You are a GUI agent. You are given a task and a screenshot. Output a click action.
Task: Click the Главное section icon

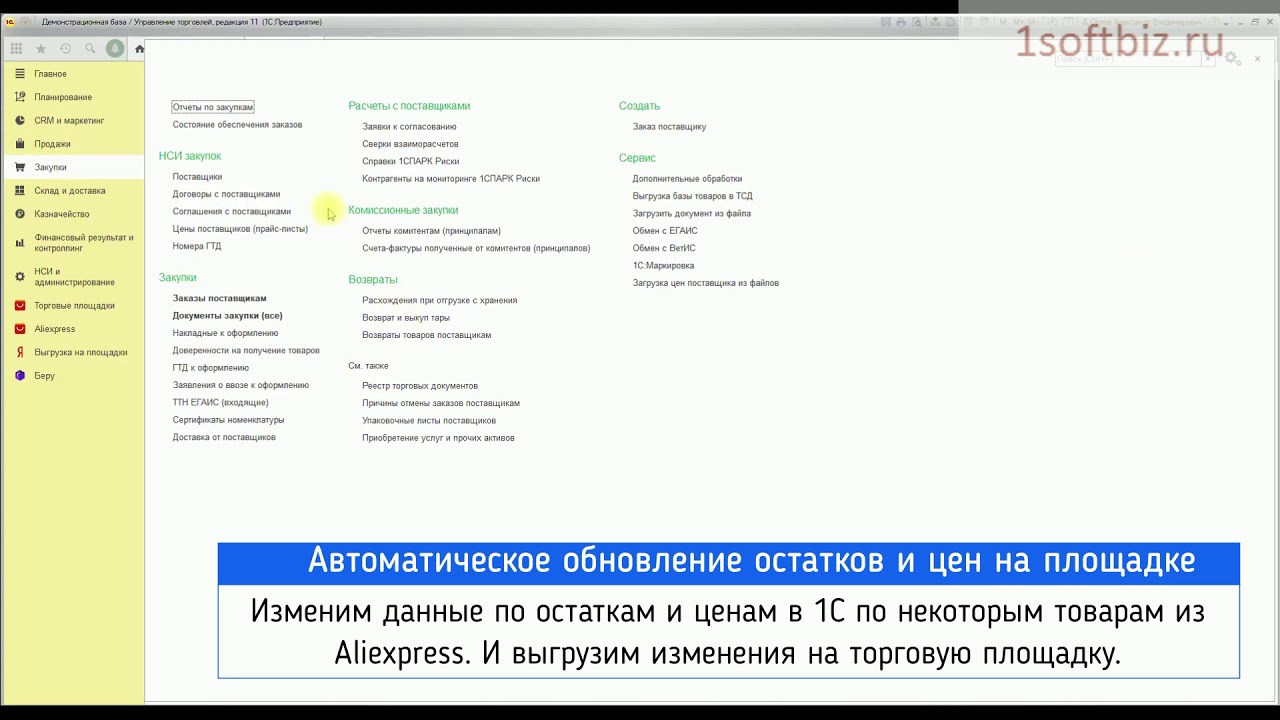tap(20, 74)
